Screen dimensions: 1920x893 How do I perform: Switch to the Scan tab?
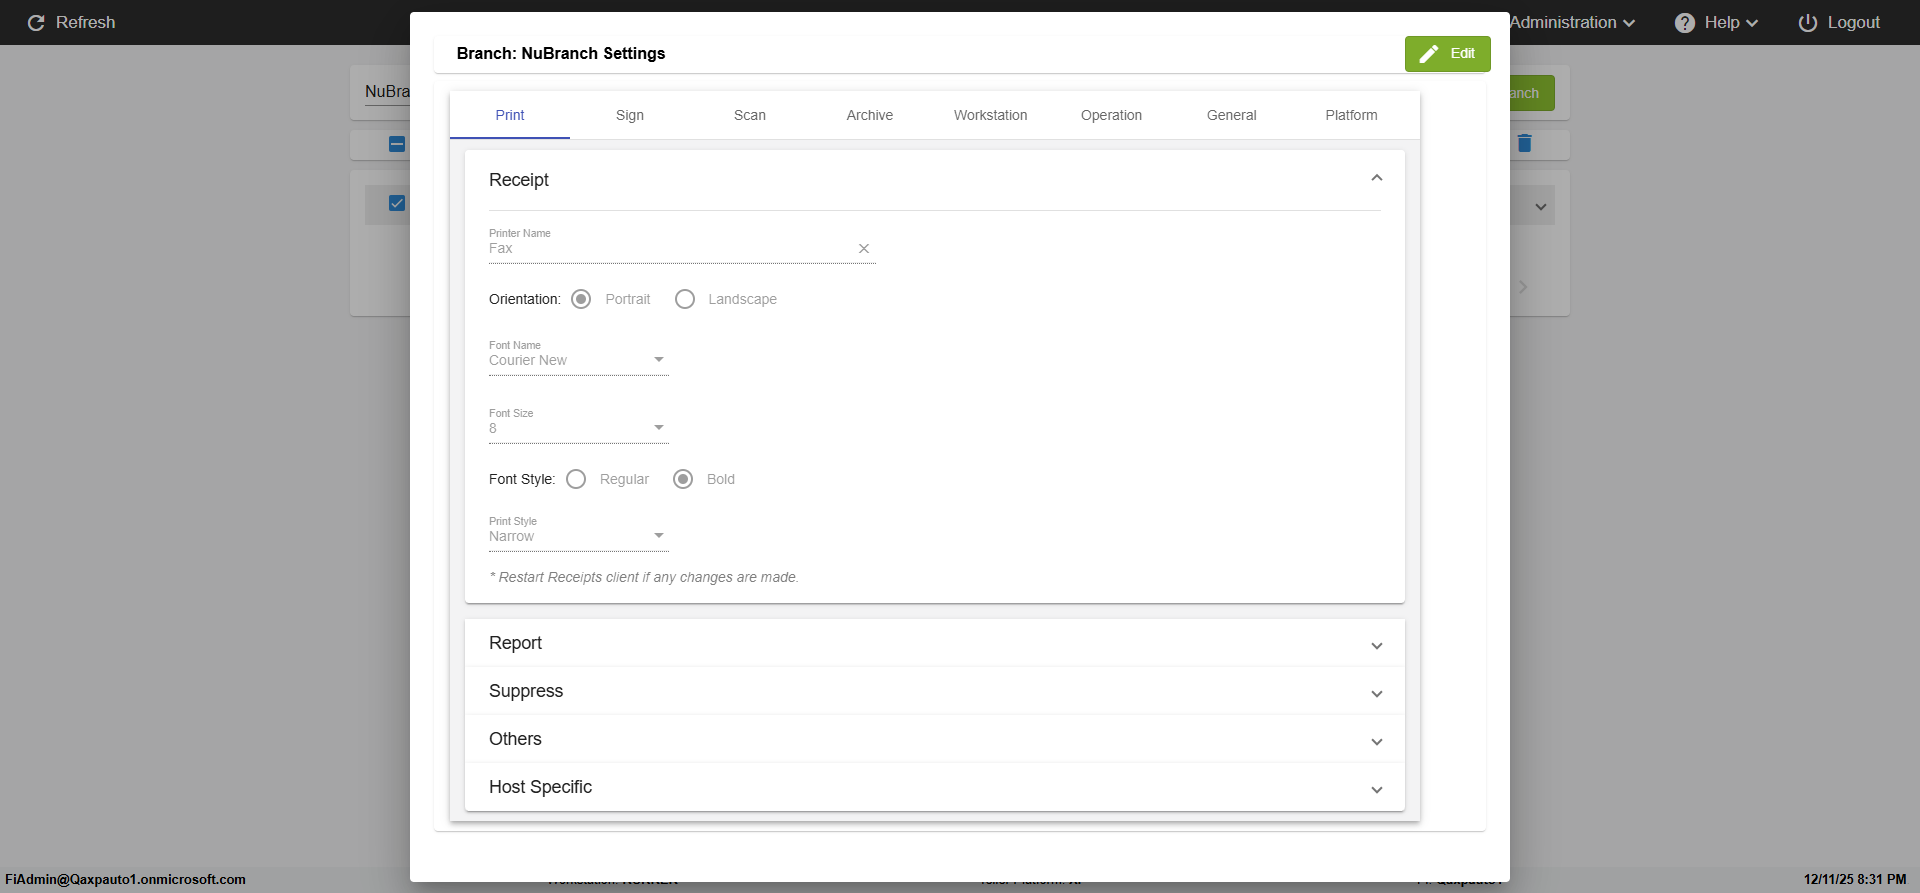750,115
